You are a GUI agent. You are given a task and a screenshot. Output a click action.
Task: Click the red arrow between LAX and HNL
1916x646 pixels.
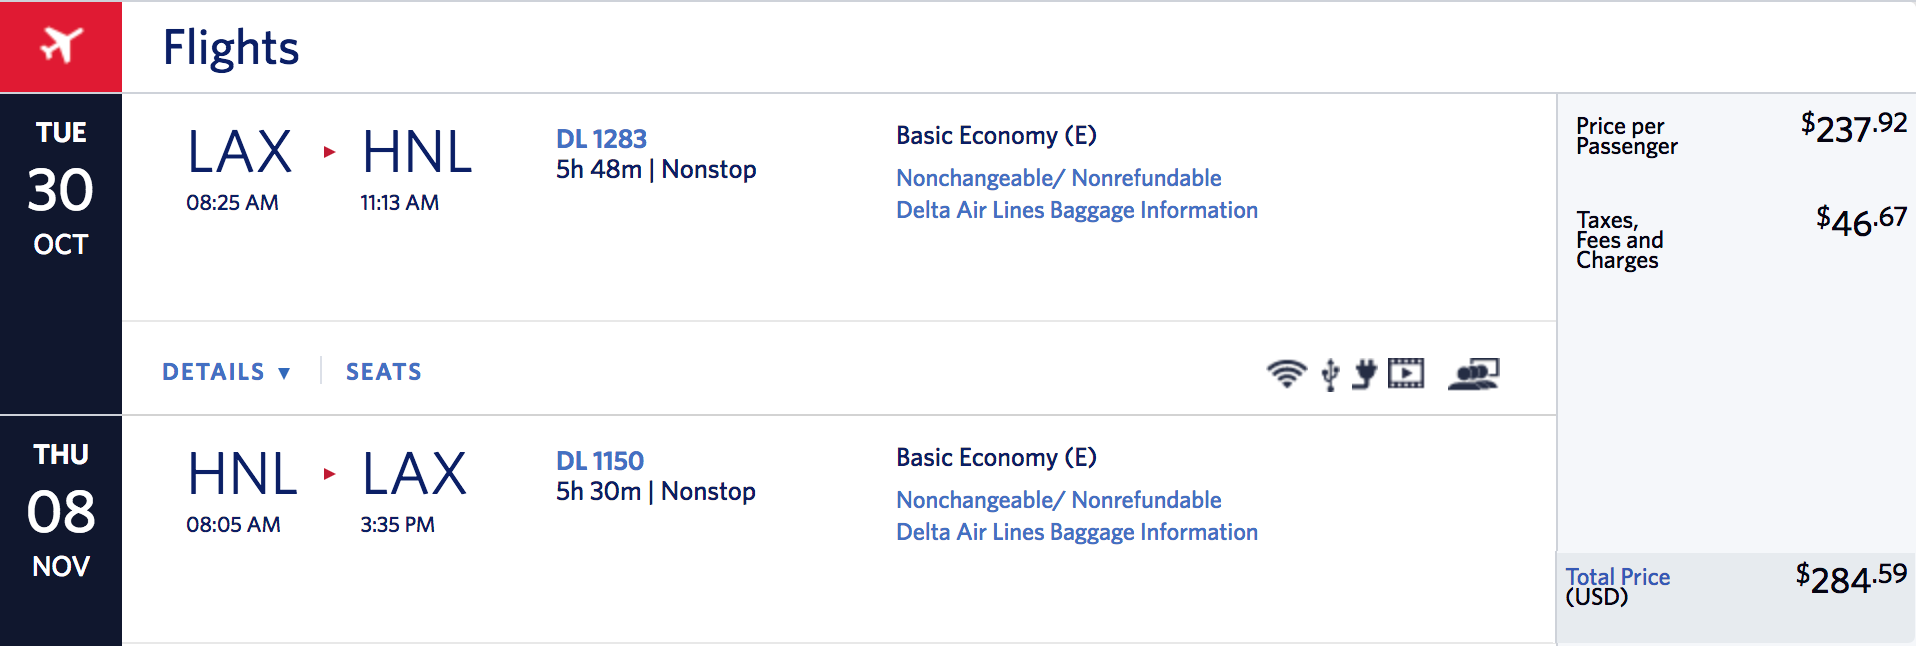coord(329,152)
